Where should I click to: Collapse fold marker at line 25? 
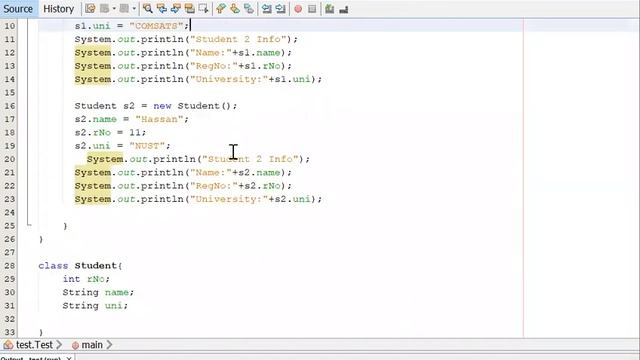29,224
